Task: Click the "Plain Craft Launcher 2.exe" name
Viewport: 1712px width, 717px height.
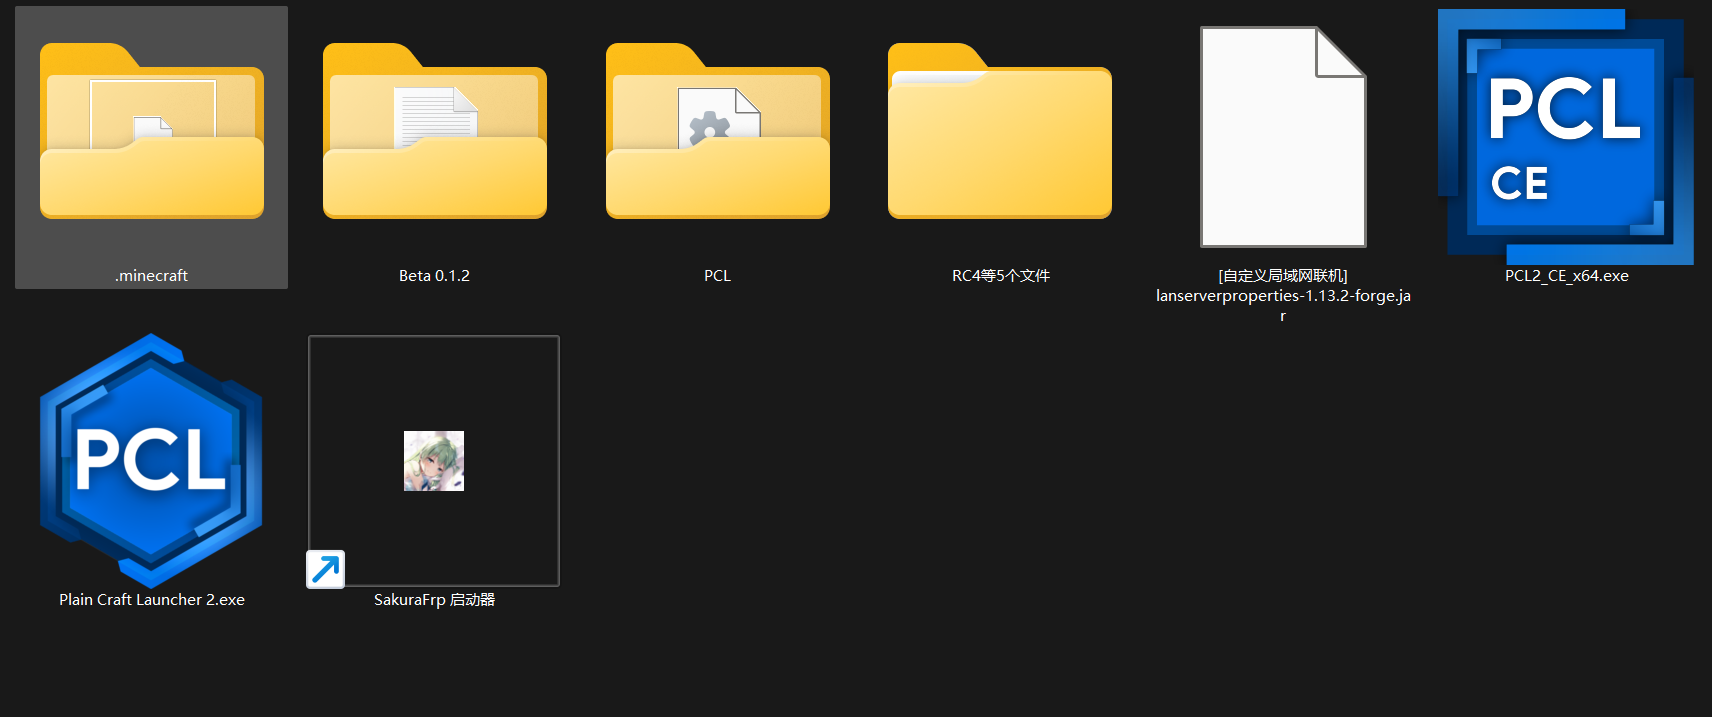Action: pyautogui.click(x=151, y=600)
